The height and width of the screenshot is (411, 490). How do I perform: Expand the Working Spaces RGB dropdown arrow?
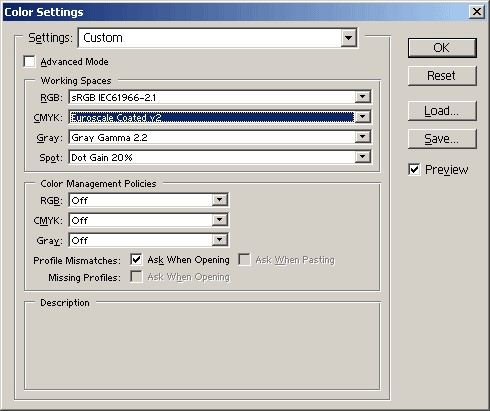(363, 97)
